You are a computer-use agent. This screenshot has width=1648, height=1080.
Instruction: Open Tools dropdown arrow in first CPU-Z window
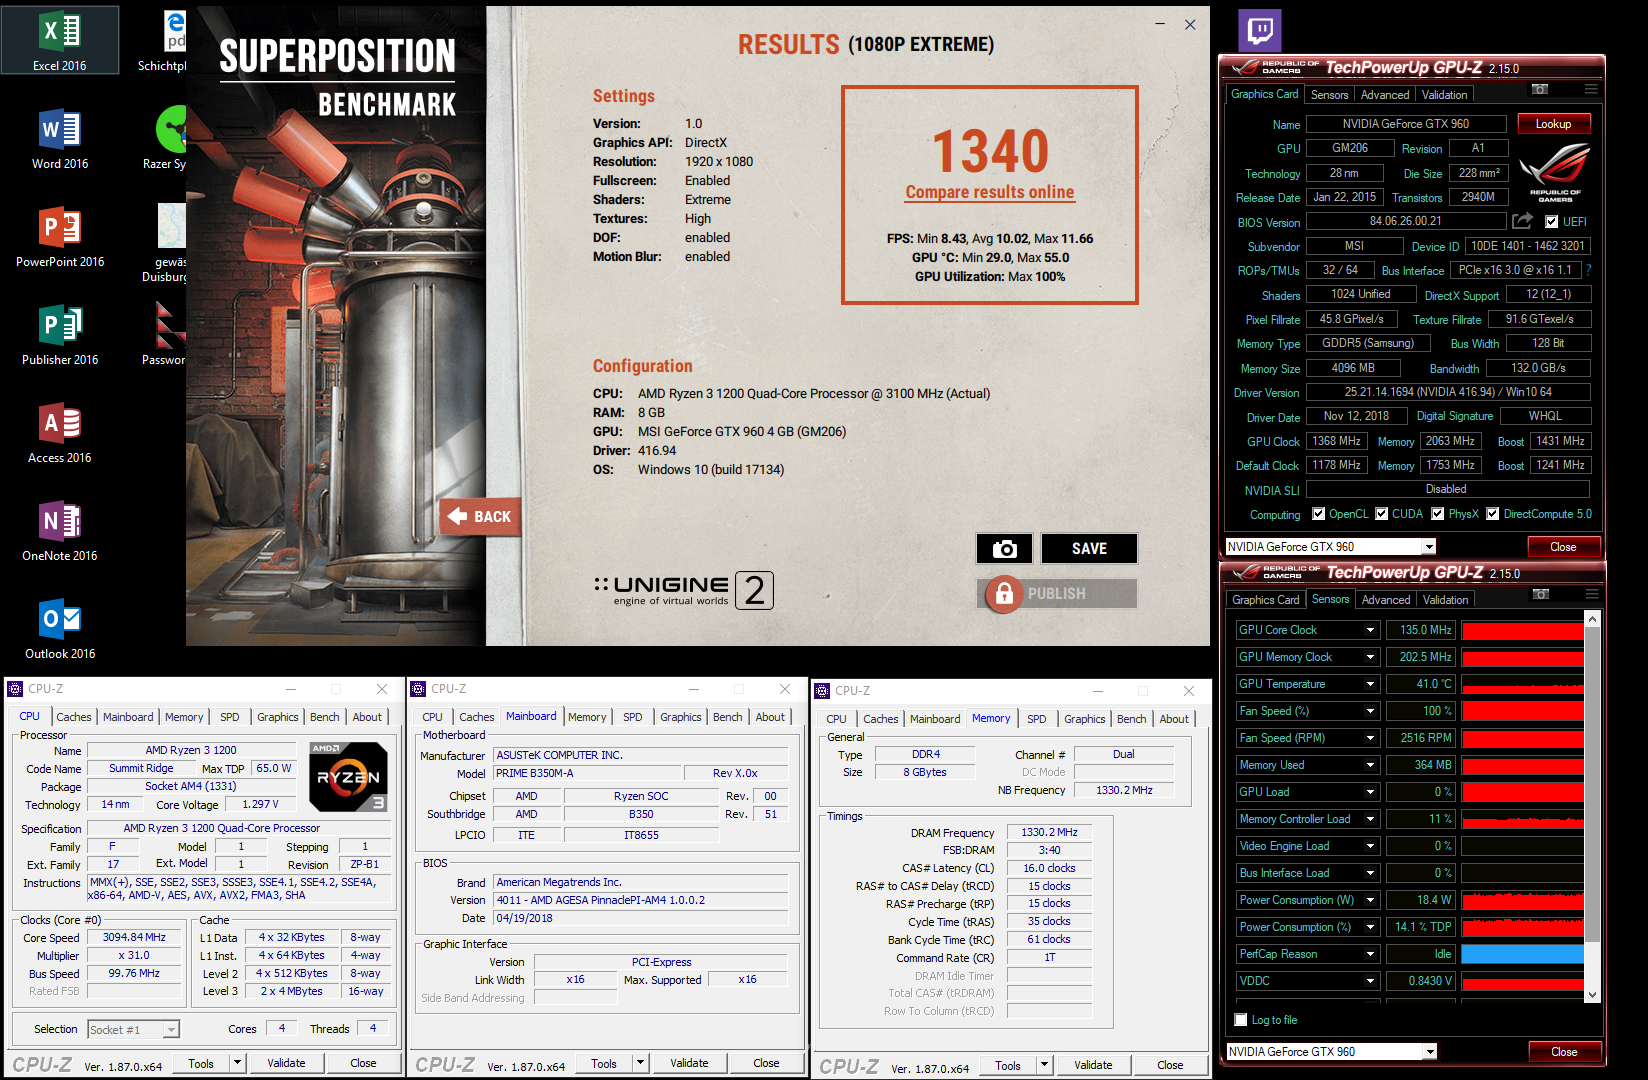click(x=237, y=1063)
